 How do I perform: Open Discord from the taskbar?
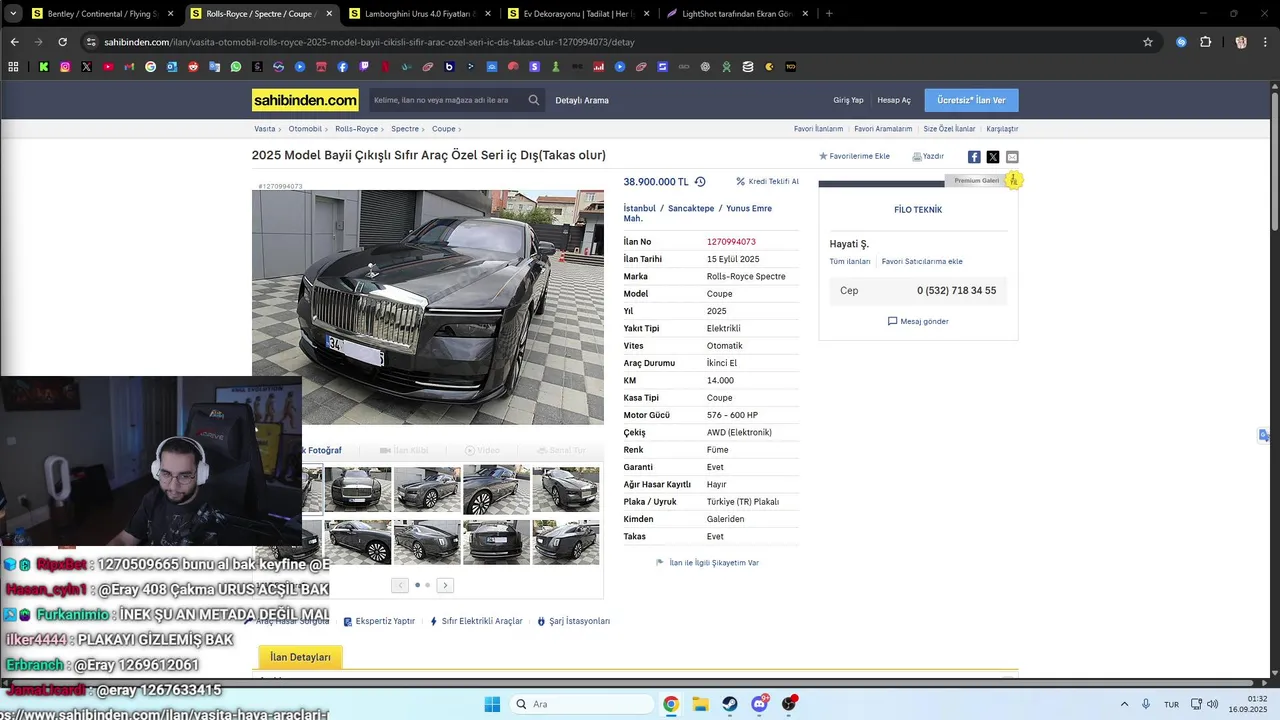759,704
